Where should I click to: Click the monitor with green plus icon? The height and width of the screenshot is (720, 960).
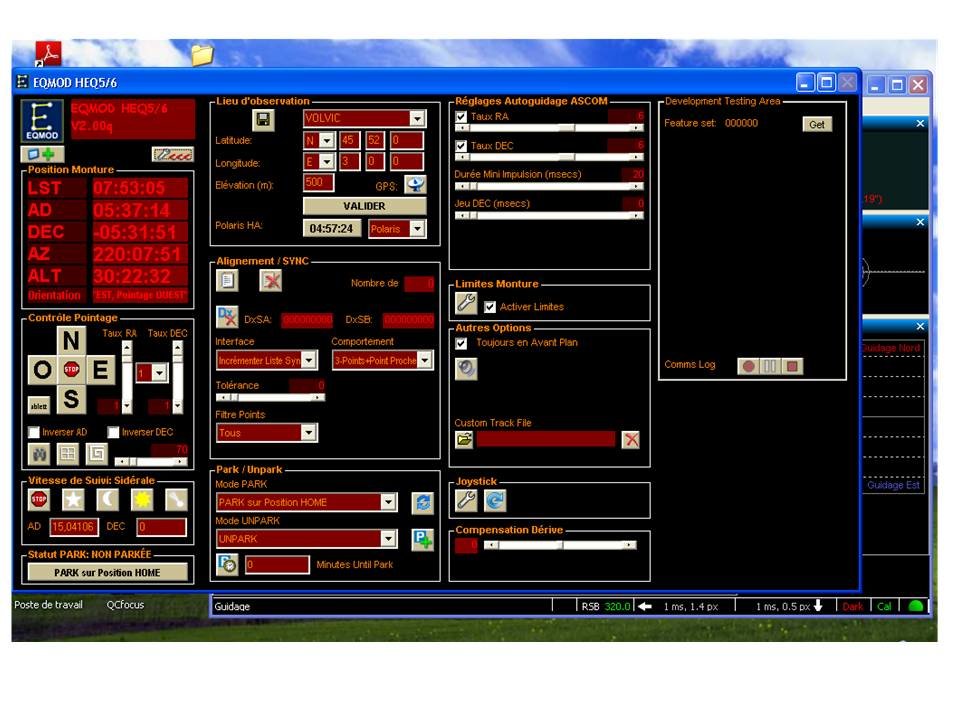point(42,154)
